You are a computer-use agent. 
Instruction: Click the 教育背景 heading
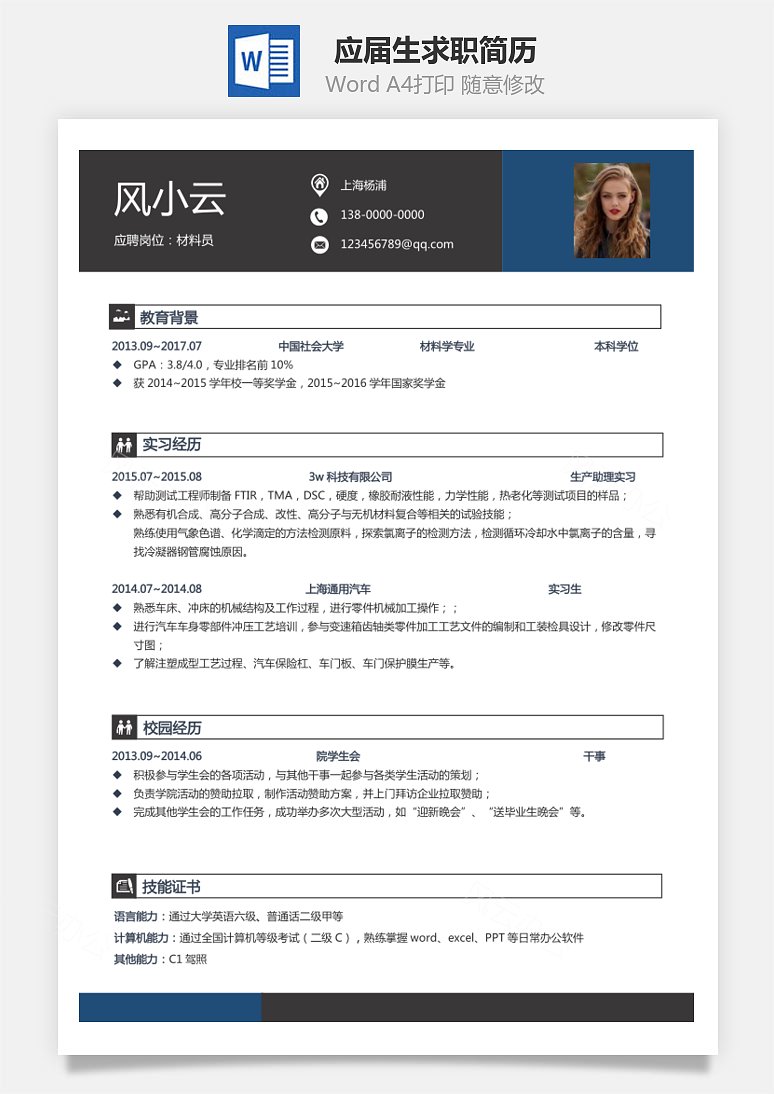(x=169, y=317)
